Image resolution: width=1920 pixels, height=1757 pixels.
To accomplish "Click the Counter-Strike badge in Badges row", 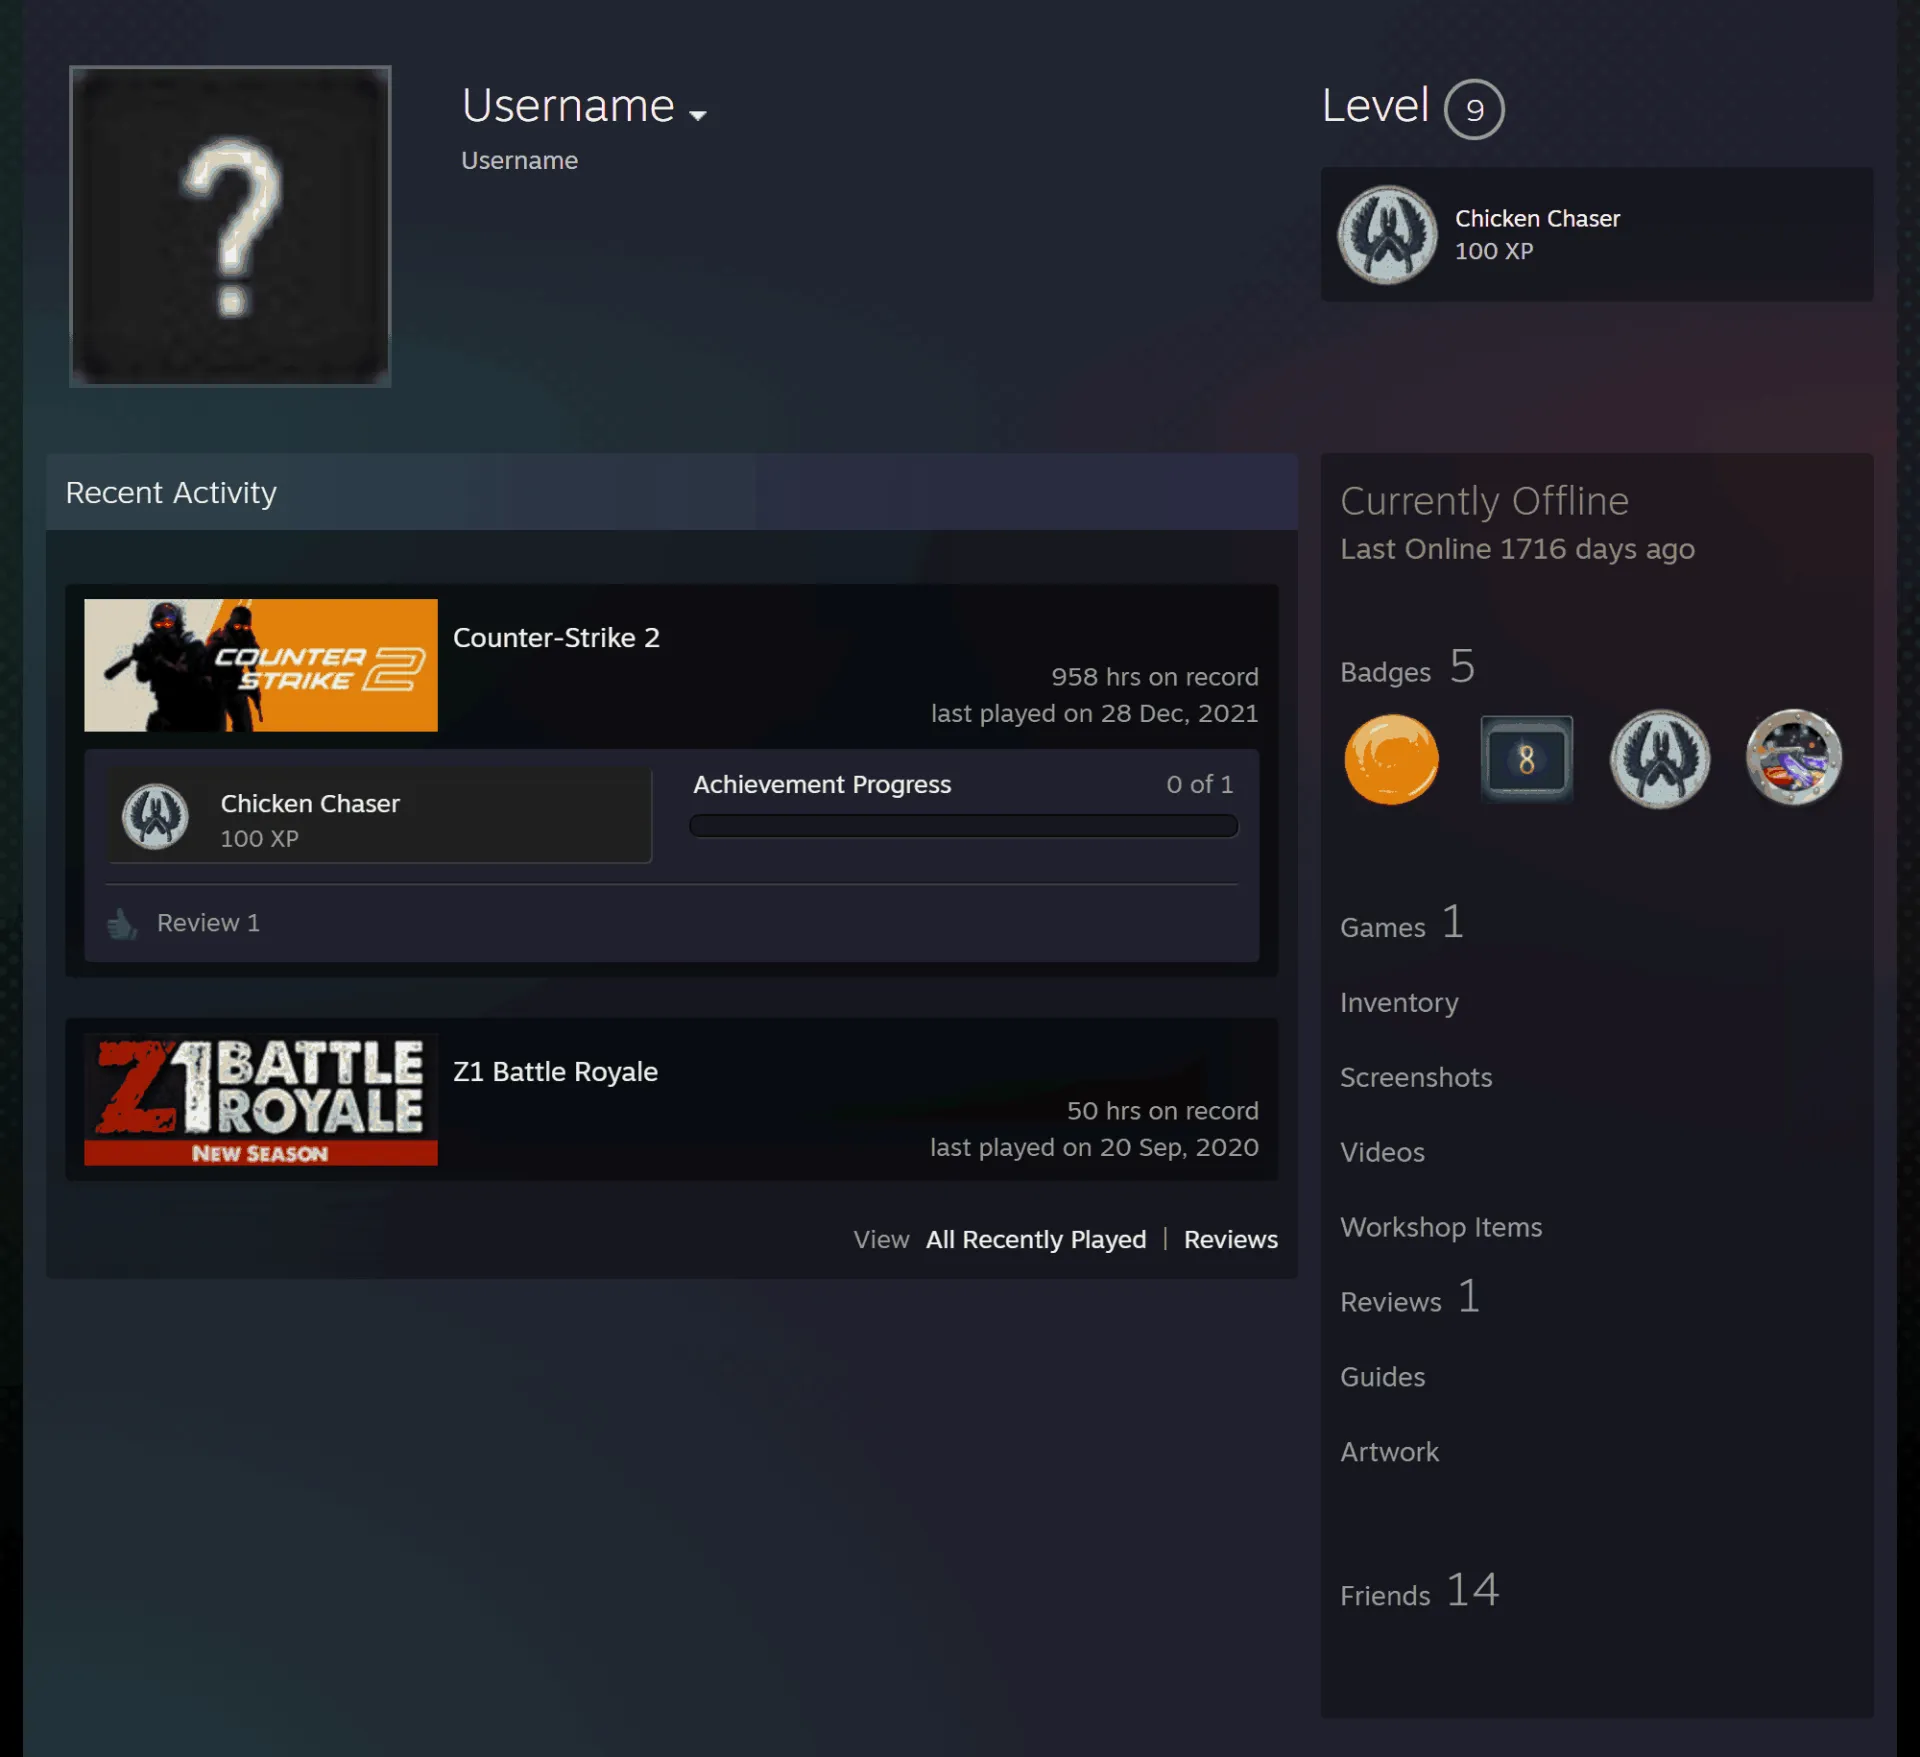I will pyautogui.click(x=1660, y=759).
